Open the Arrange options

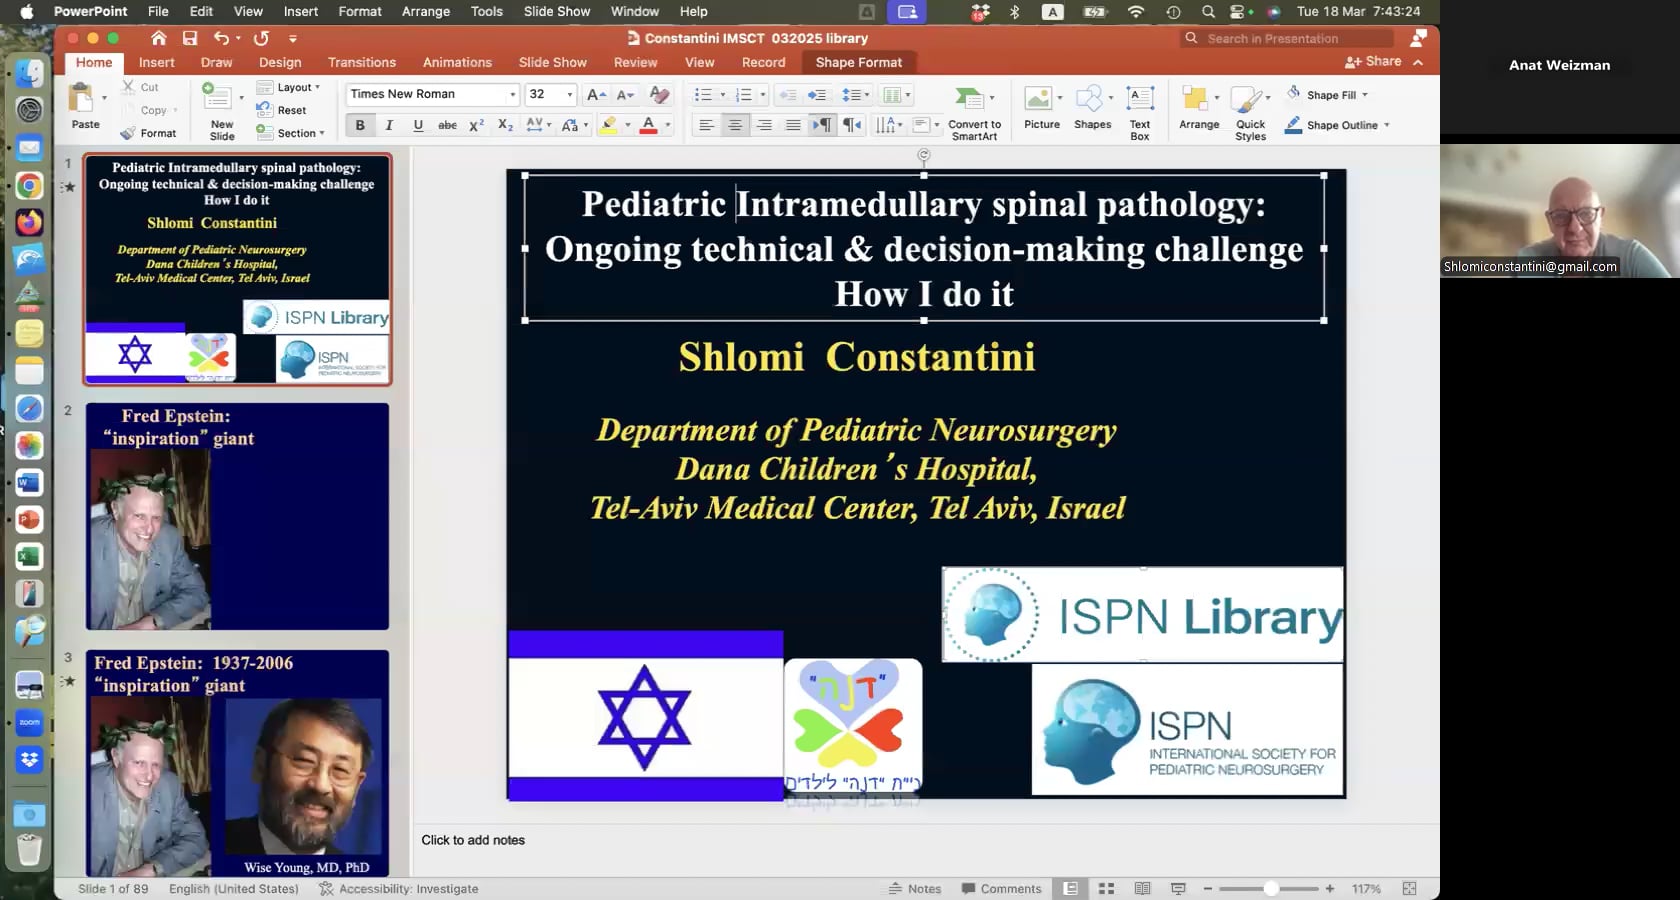pos(1199,108)
